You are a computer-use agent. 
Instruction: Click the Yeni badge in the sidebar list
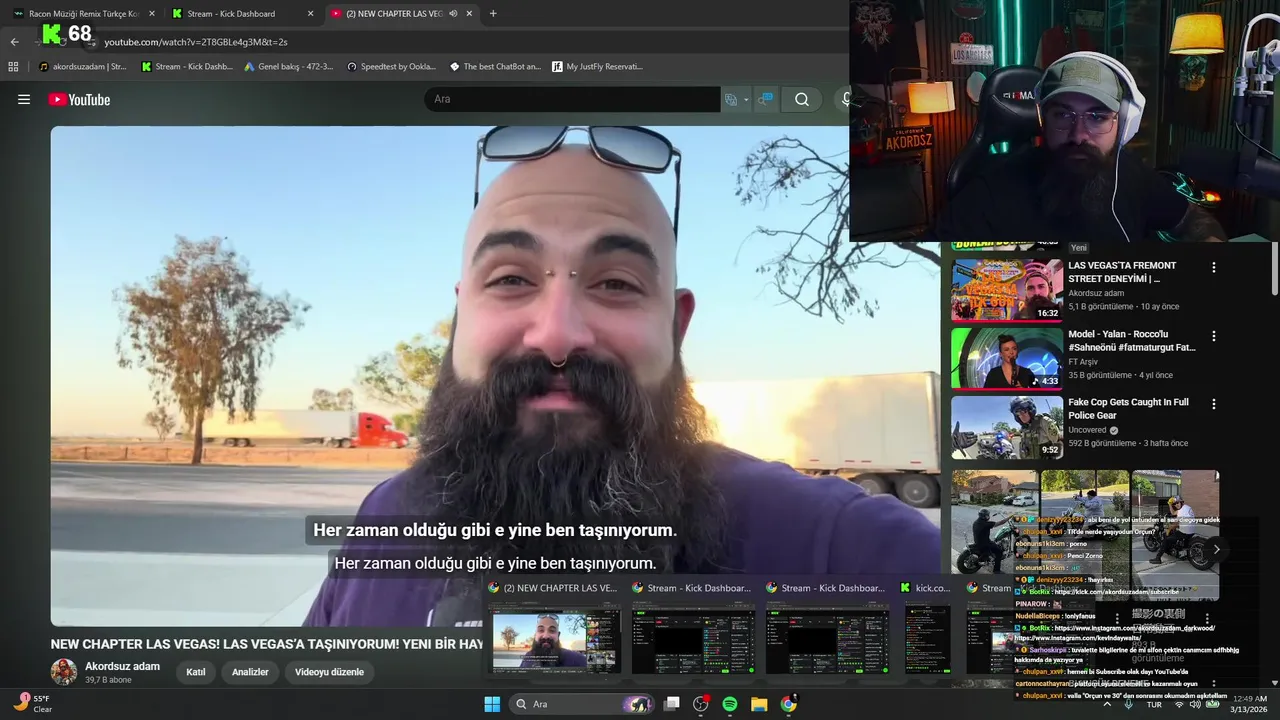click(1079, 247)
